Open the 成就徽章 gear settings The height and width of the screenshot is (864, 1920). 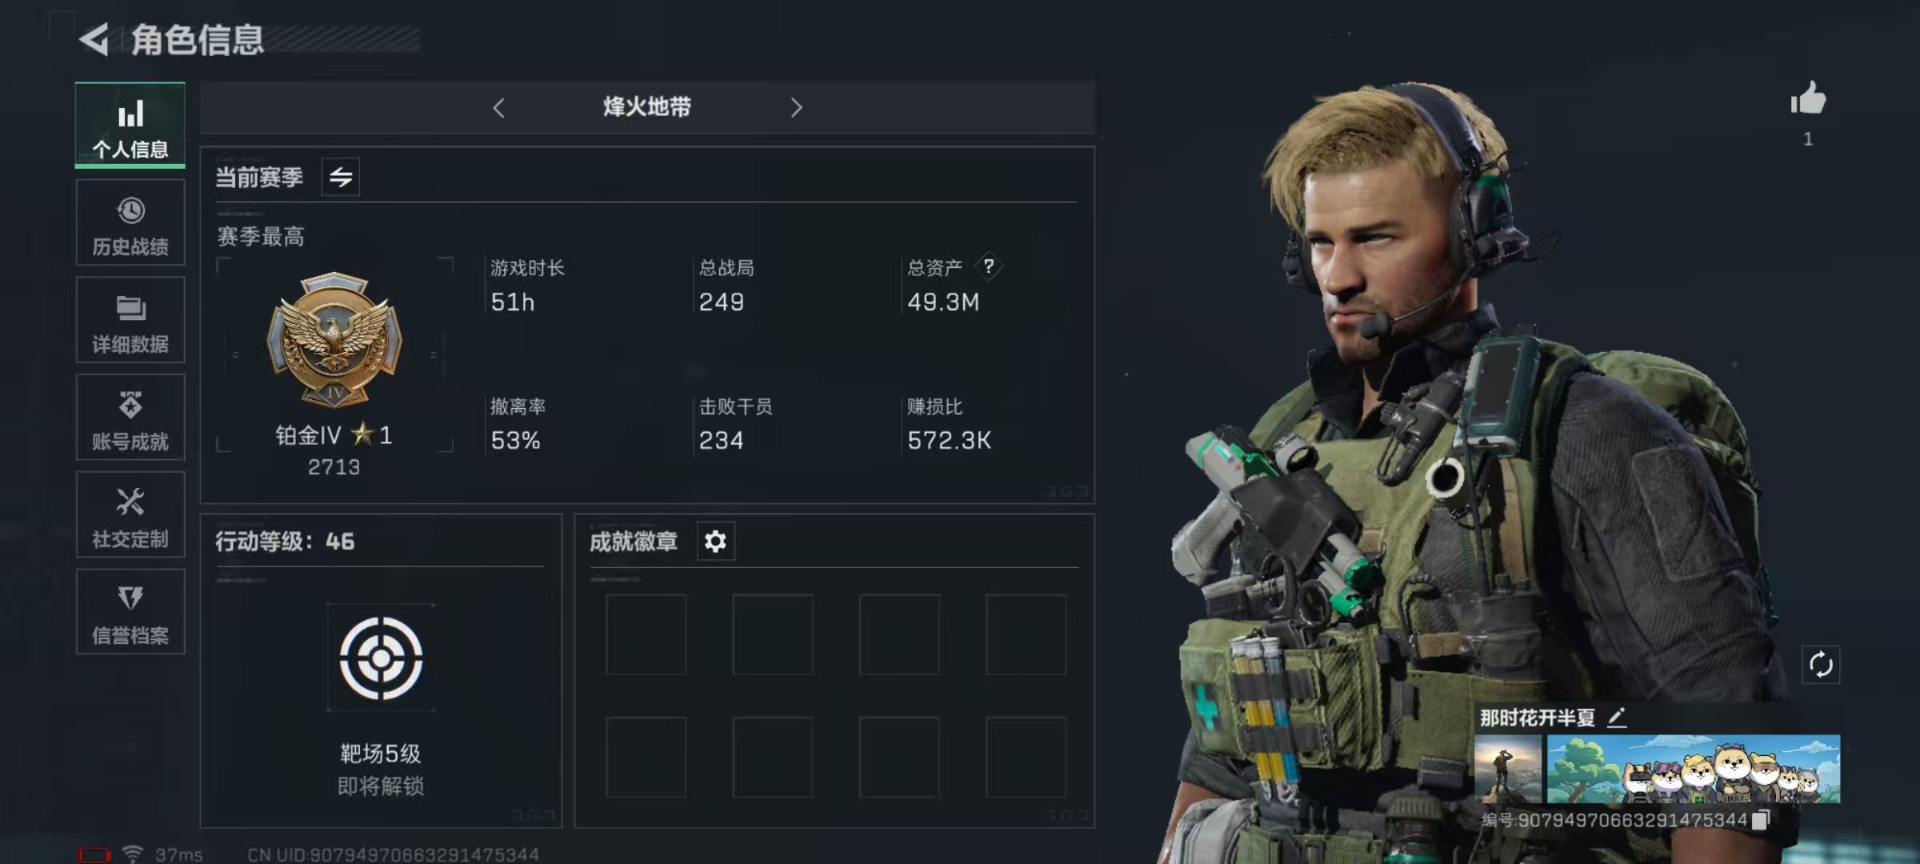[x=715, y=541]
